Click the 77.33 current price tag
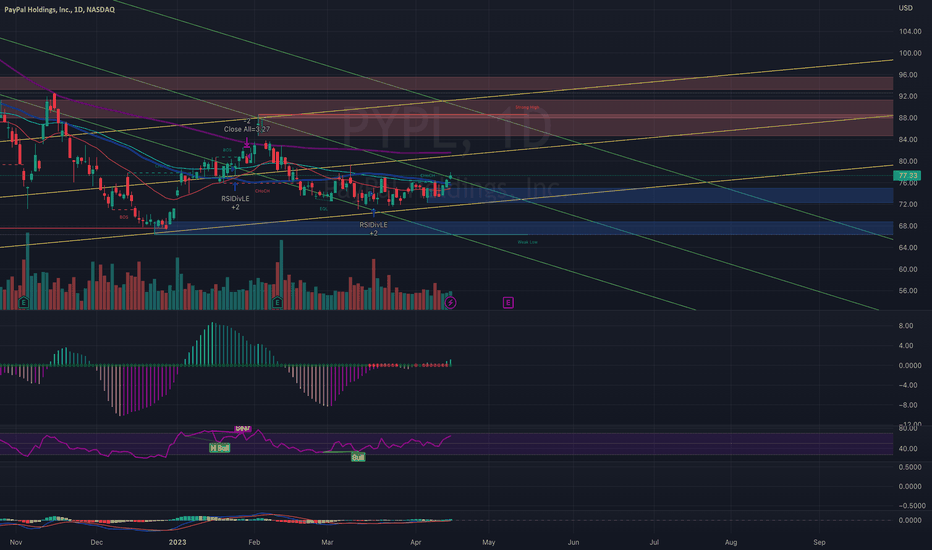Screen dimensions: 932x550 pos(908,175)
